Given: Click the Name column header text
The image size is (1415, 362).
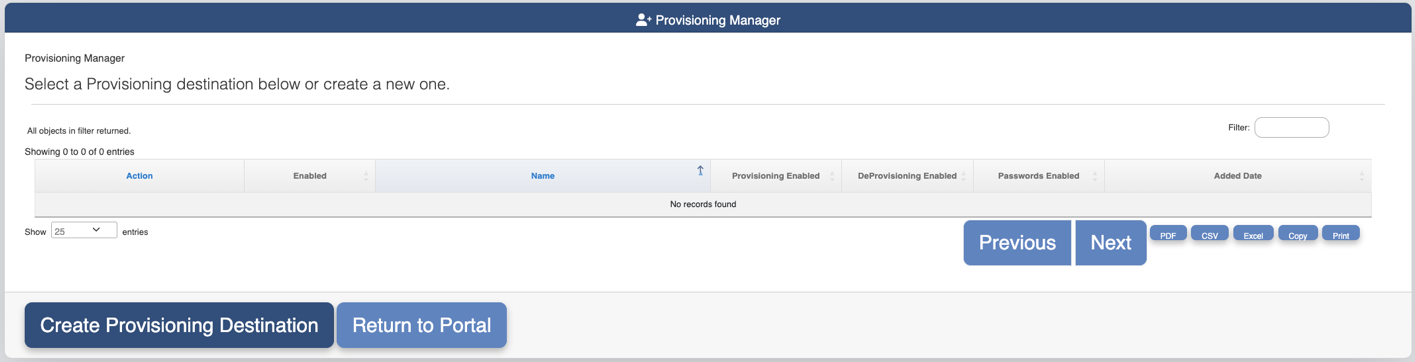Looking at the screenshot, I should tap(543, 176).
